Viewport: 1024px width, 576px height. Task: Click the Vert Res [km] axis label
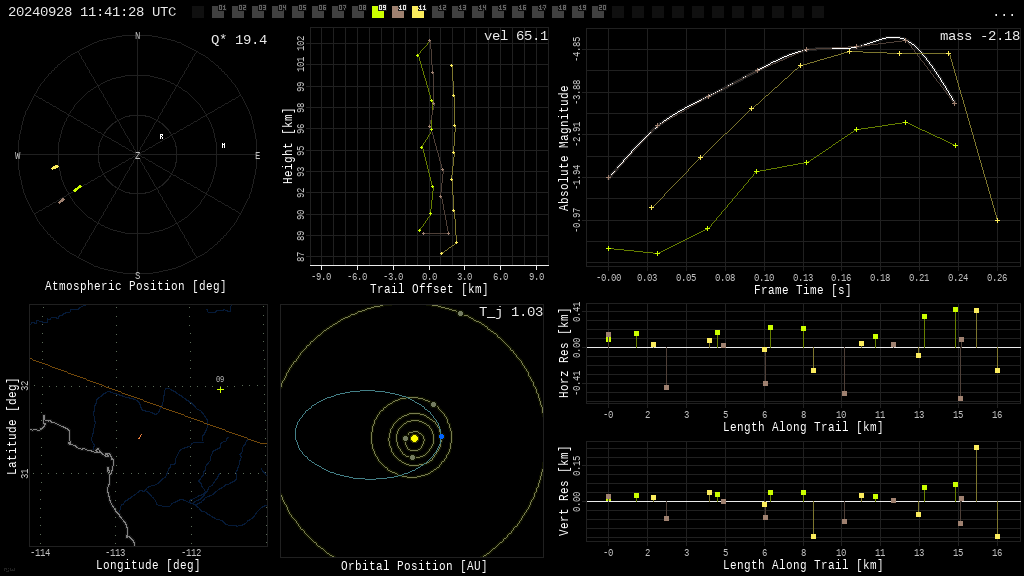pyautogui.click(x=564, y=490)
